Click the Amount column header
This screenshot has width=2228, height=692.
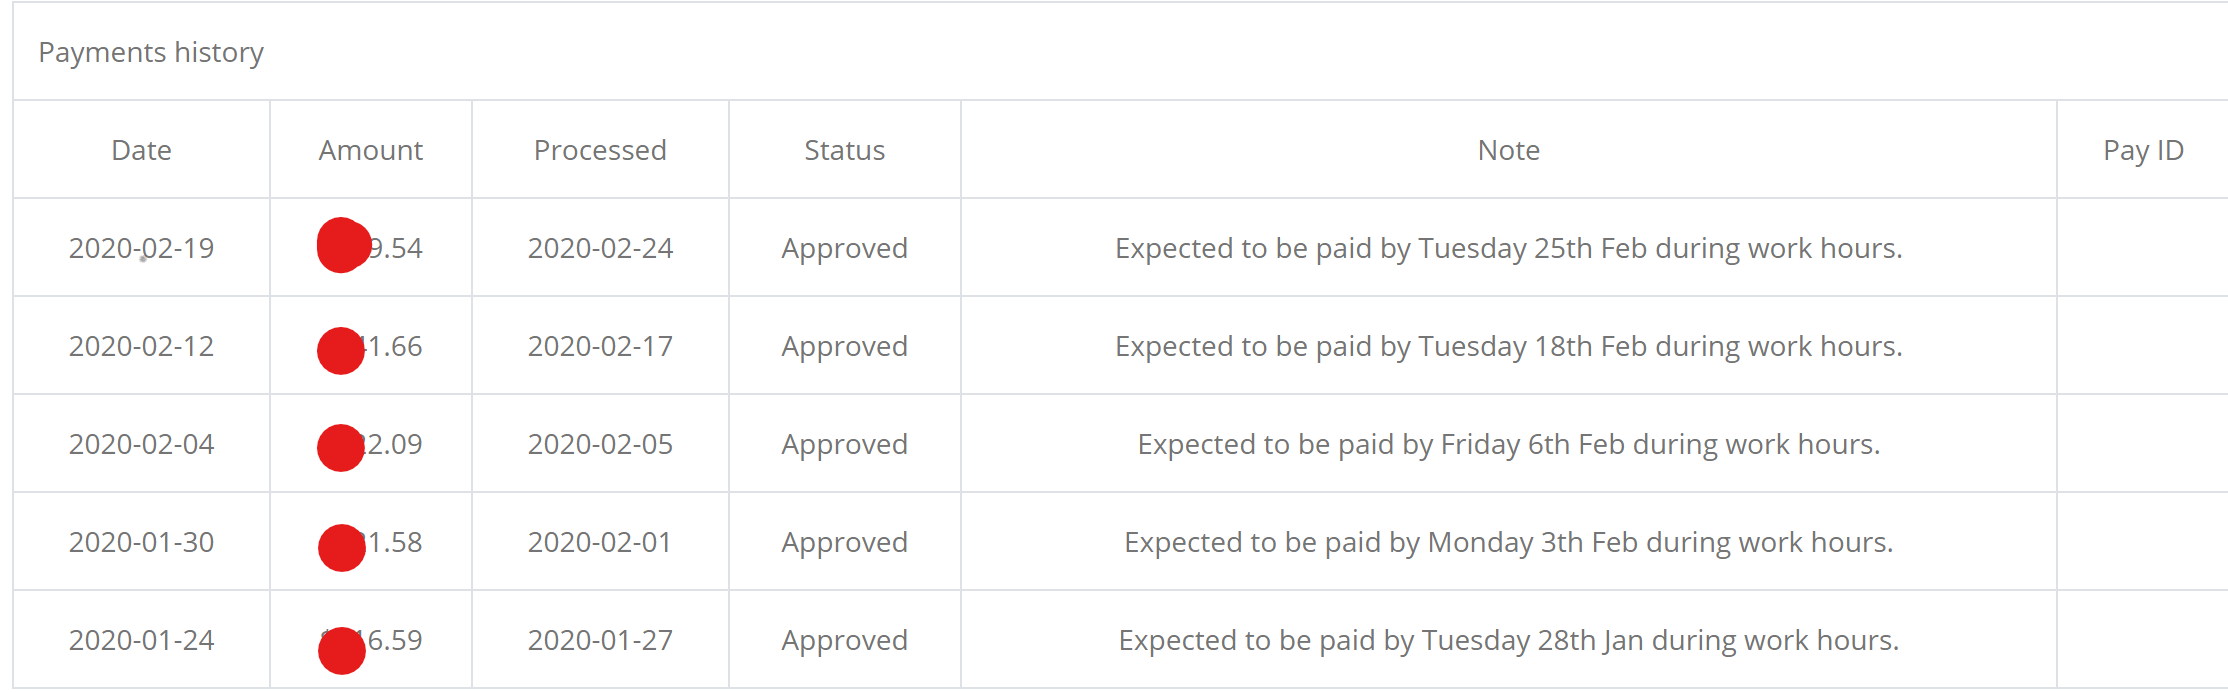coord(370,150)
